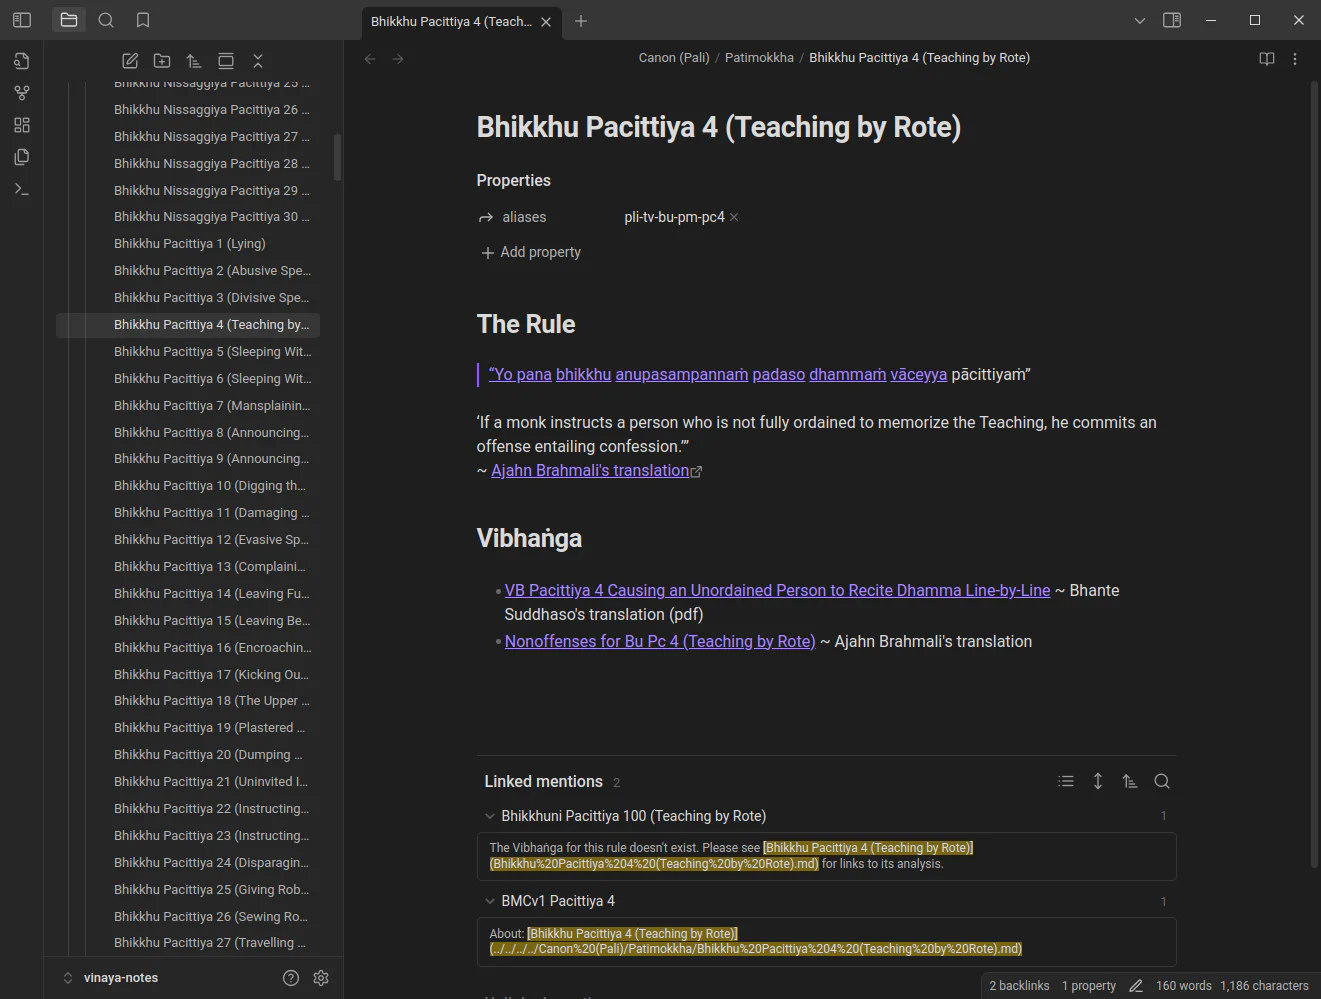Open the file explorer folder icon
Viewport: 1321px width, 999px height.
(x=69, y=20)
